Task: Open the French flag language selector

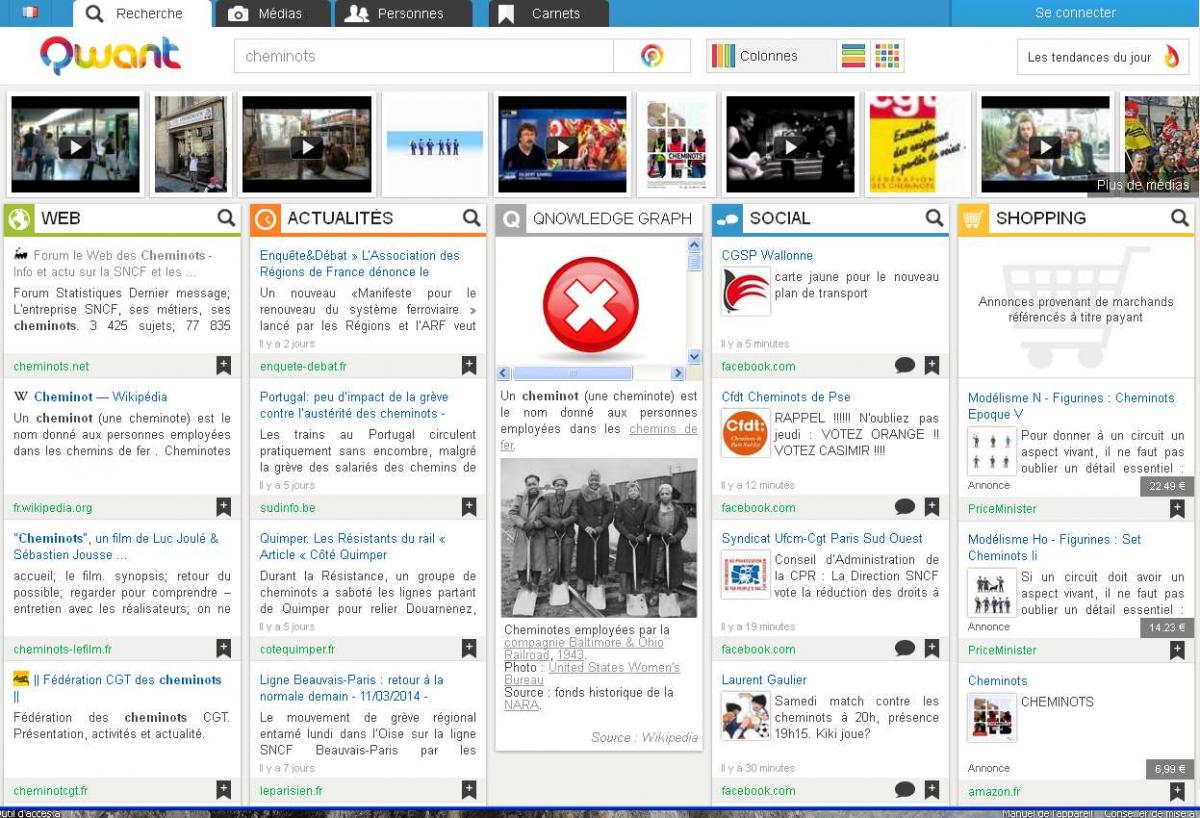Action: (30, 13)
